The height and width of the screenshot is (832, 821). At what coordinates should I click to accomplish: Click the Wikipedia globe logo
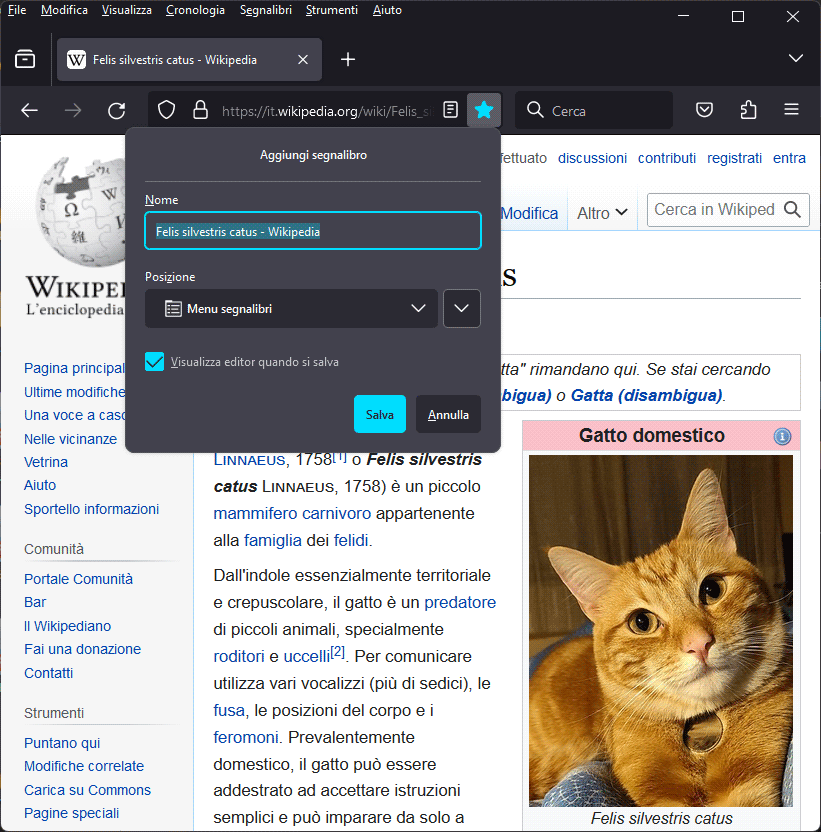[80, 212]
